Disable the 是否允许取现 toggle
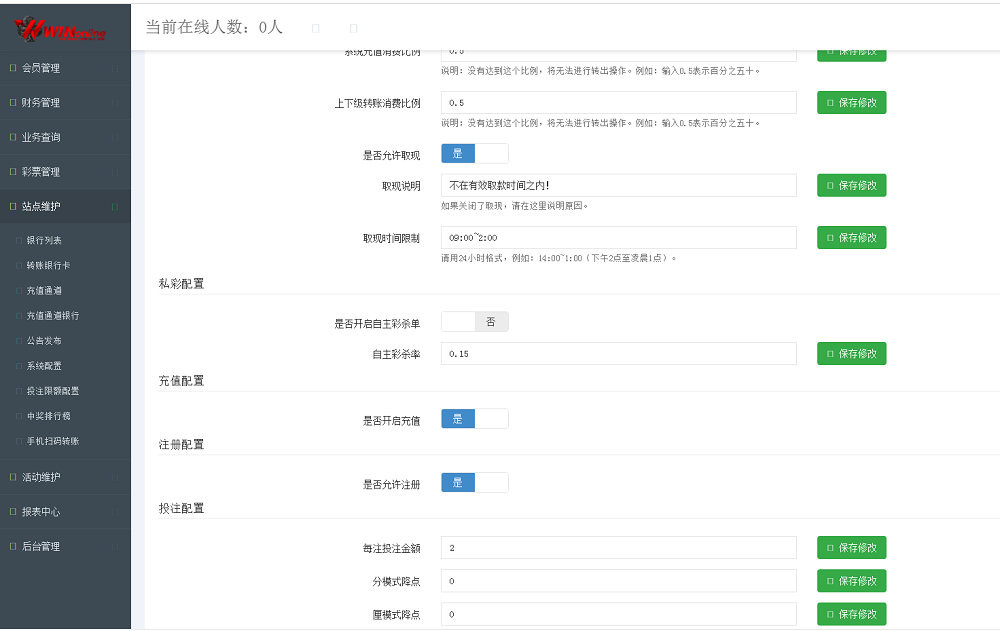1000x631 pixels. point(491,152)
